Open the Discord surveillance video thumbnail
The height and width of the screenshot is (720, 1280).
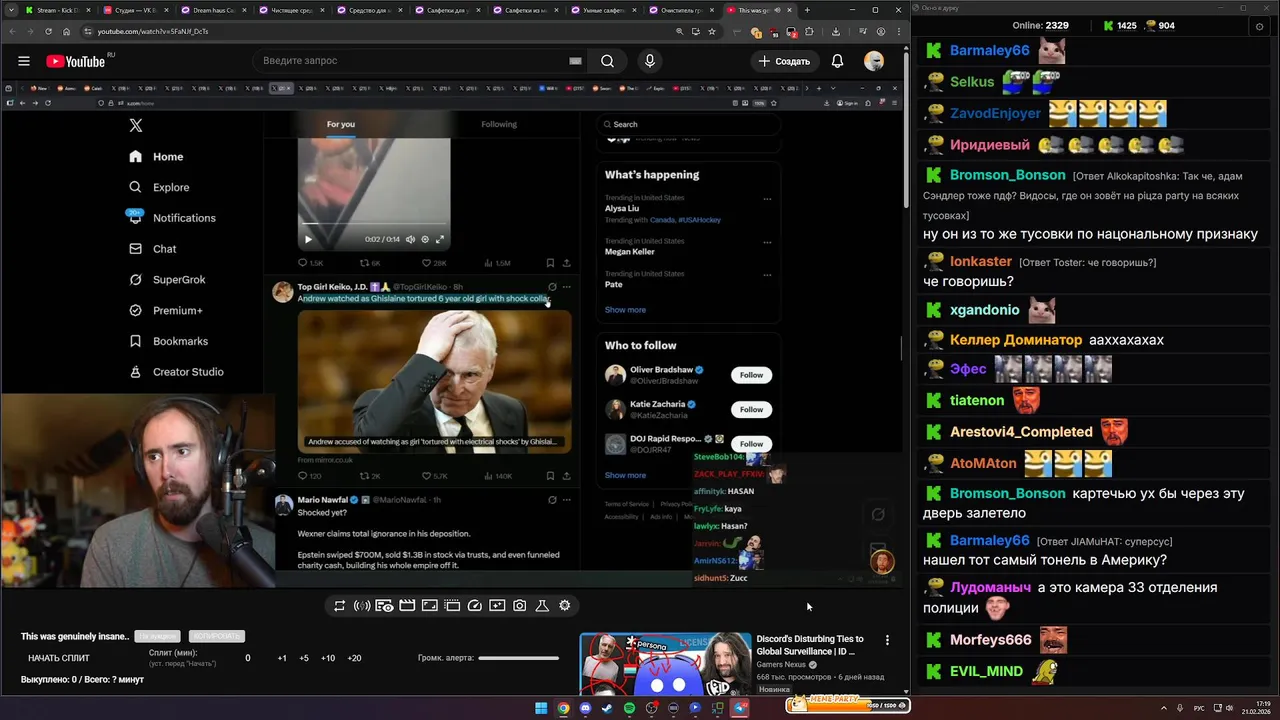pos(665,663)
